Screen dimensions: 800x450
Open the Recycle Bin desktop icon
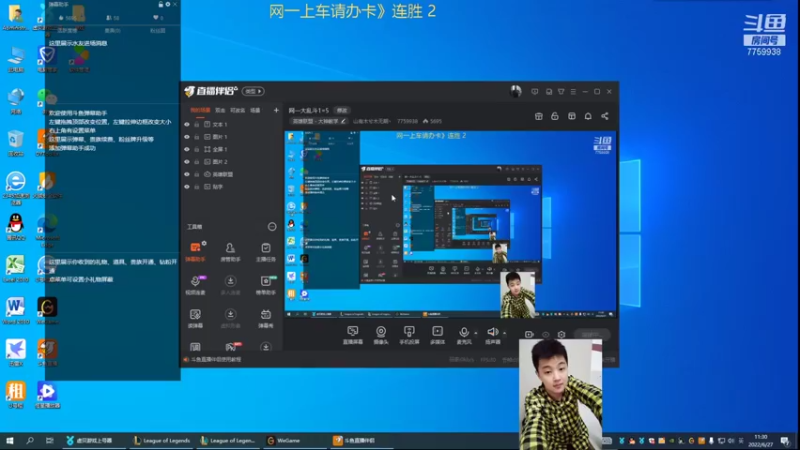coord(15,143)
